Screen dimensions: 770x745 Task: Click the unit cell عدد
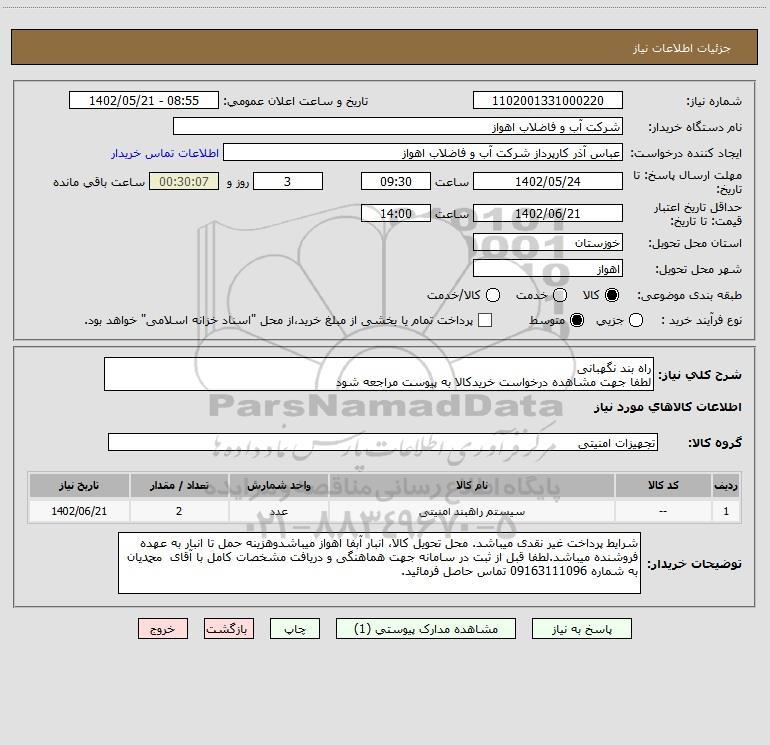[278, 512]
